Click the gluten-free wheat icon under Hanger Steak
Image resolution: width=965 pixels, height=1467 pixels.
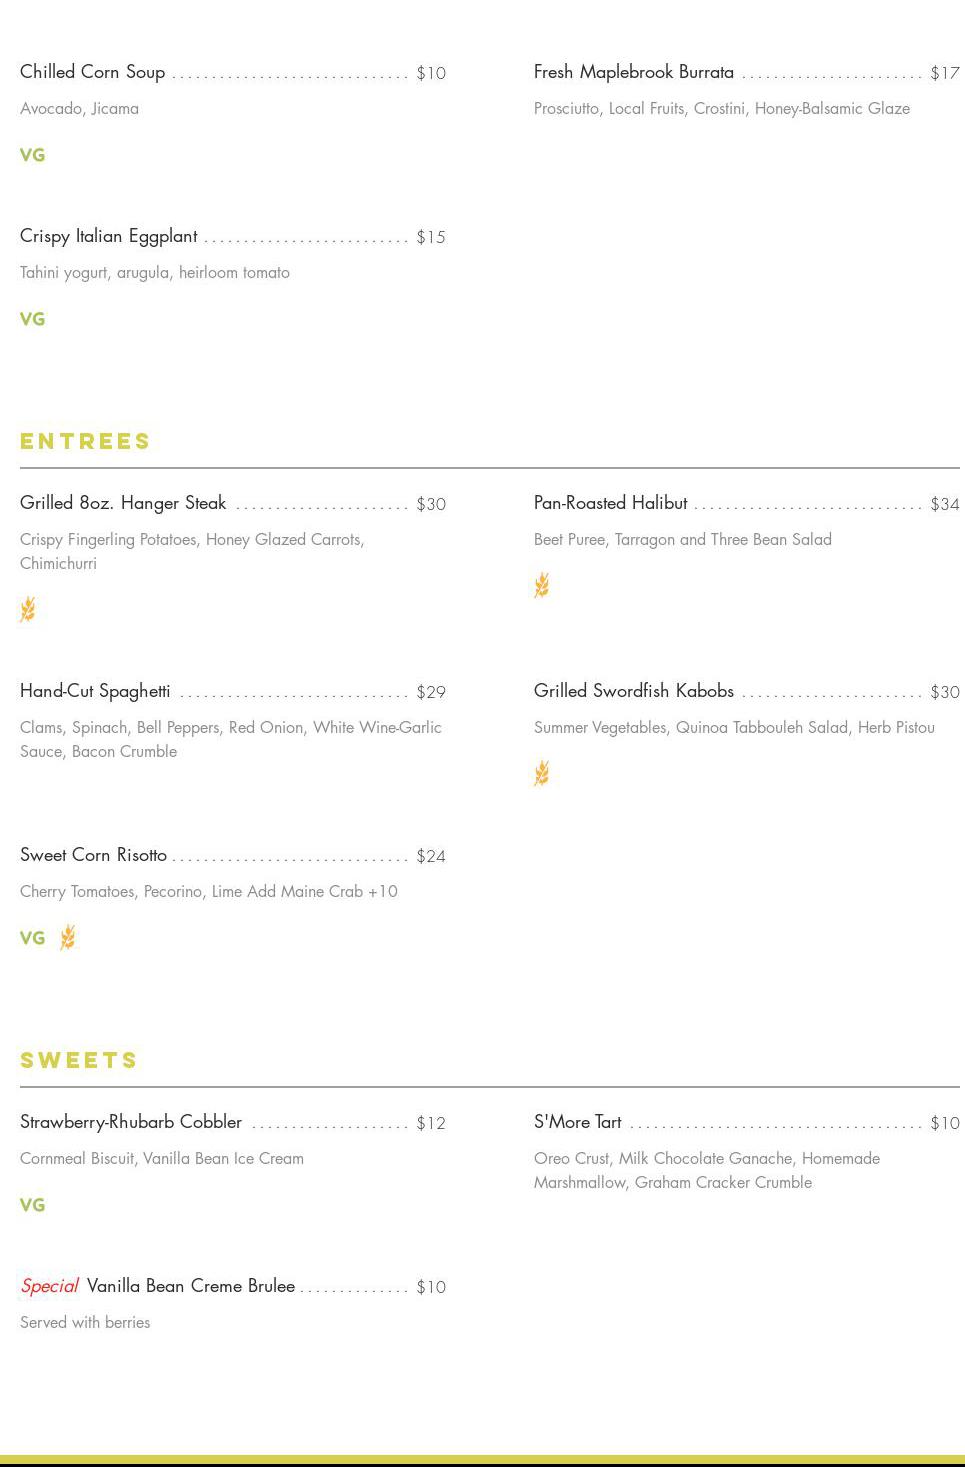click(28, 609)
